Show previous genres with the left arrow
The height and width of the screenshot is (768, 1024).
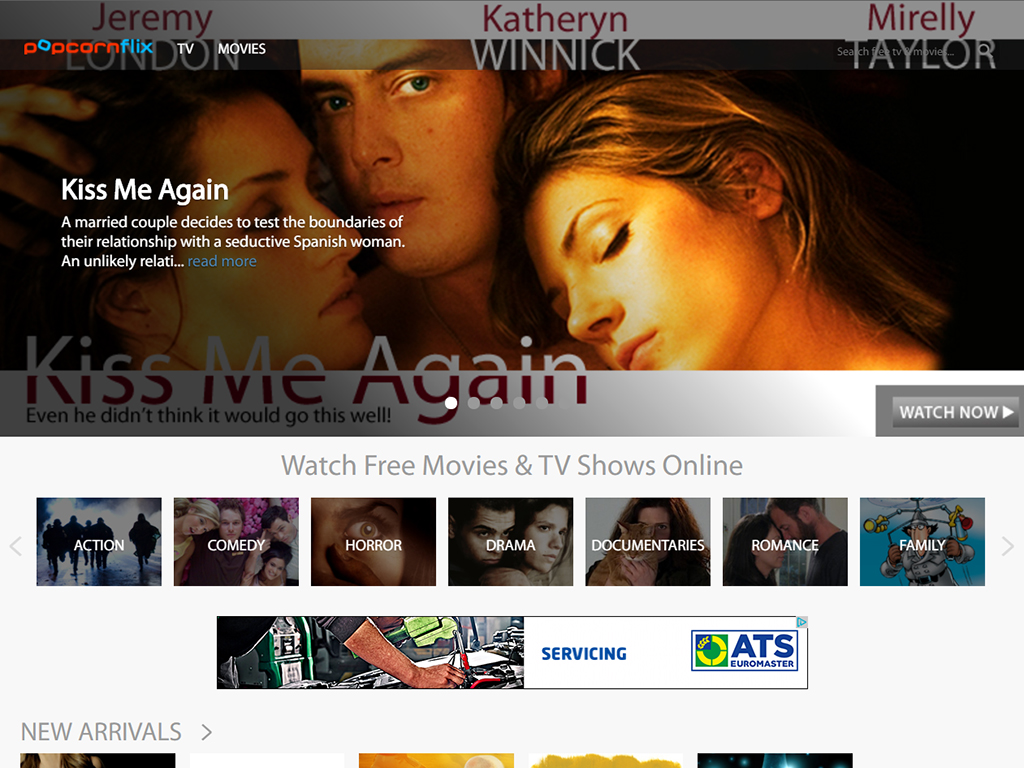pos(15,546)
